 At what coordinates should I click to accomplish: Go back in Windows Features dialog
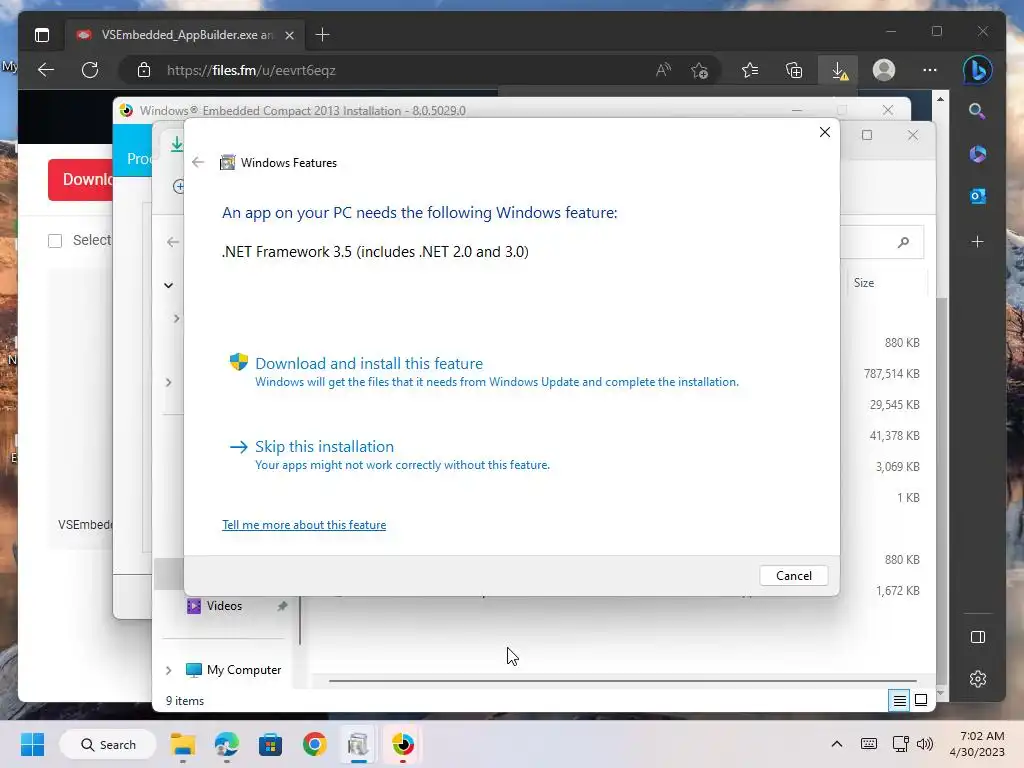[x=198, y=163]
